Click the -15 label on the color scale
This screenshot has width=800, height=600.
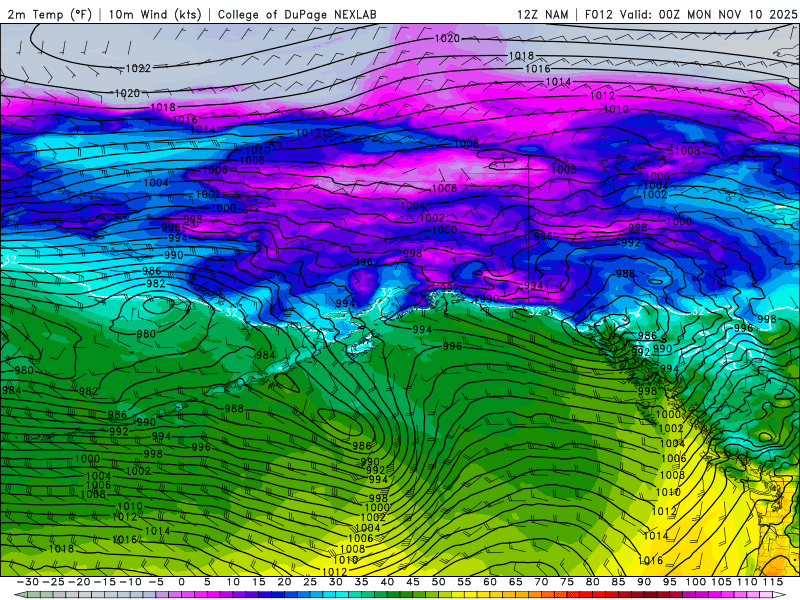click(x=105, y=582)
